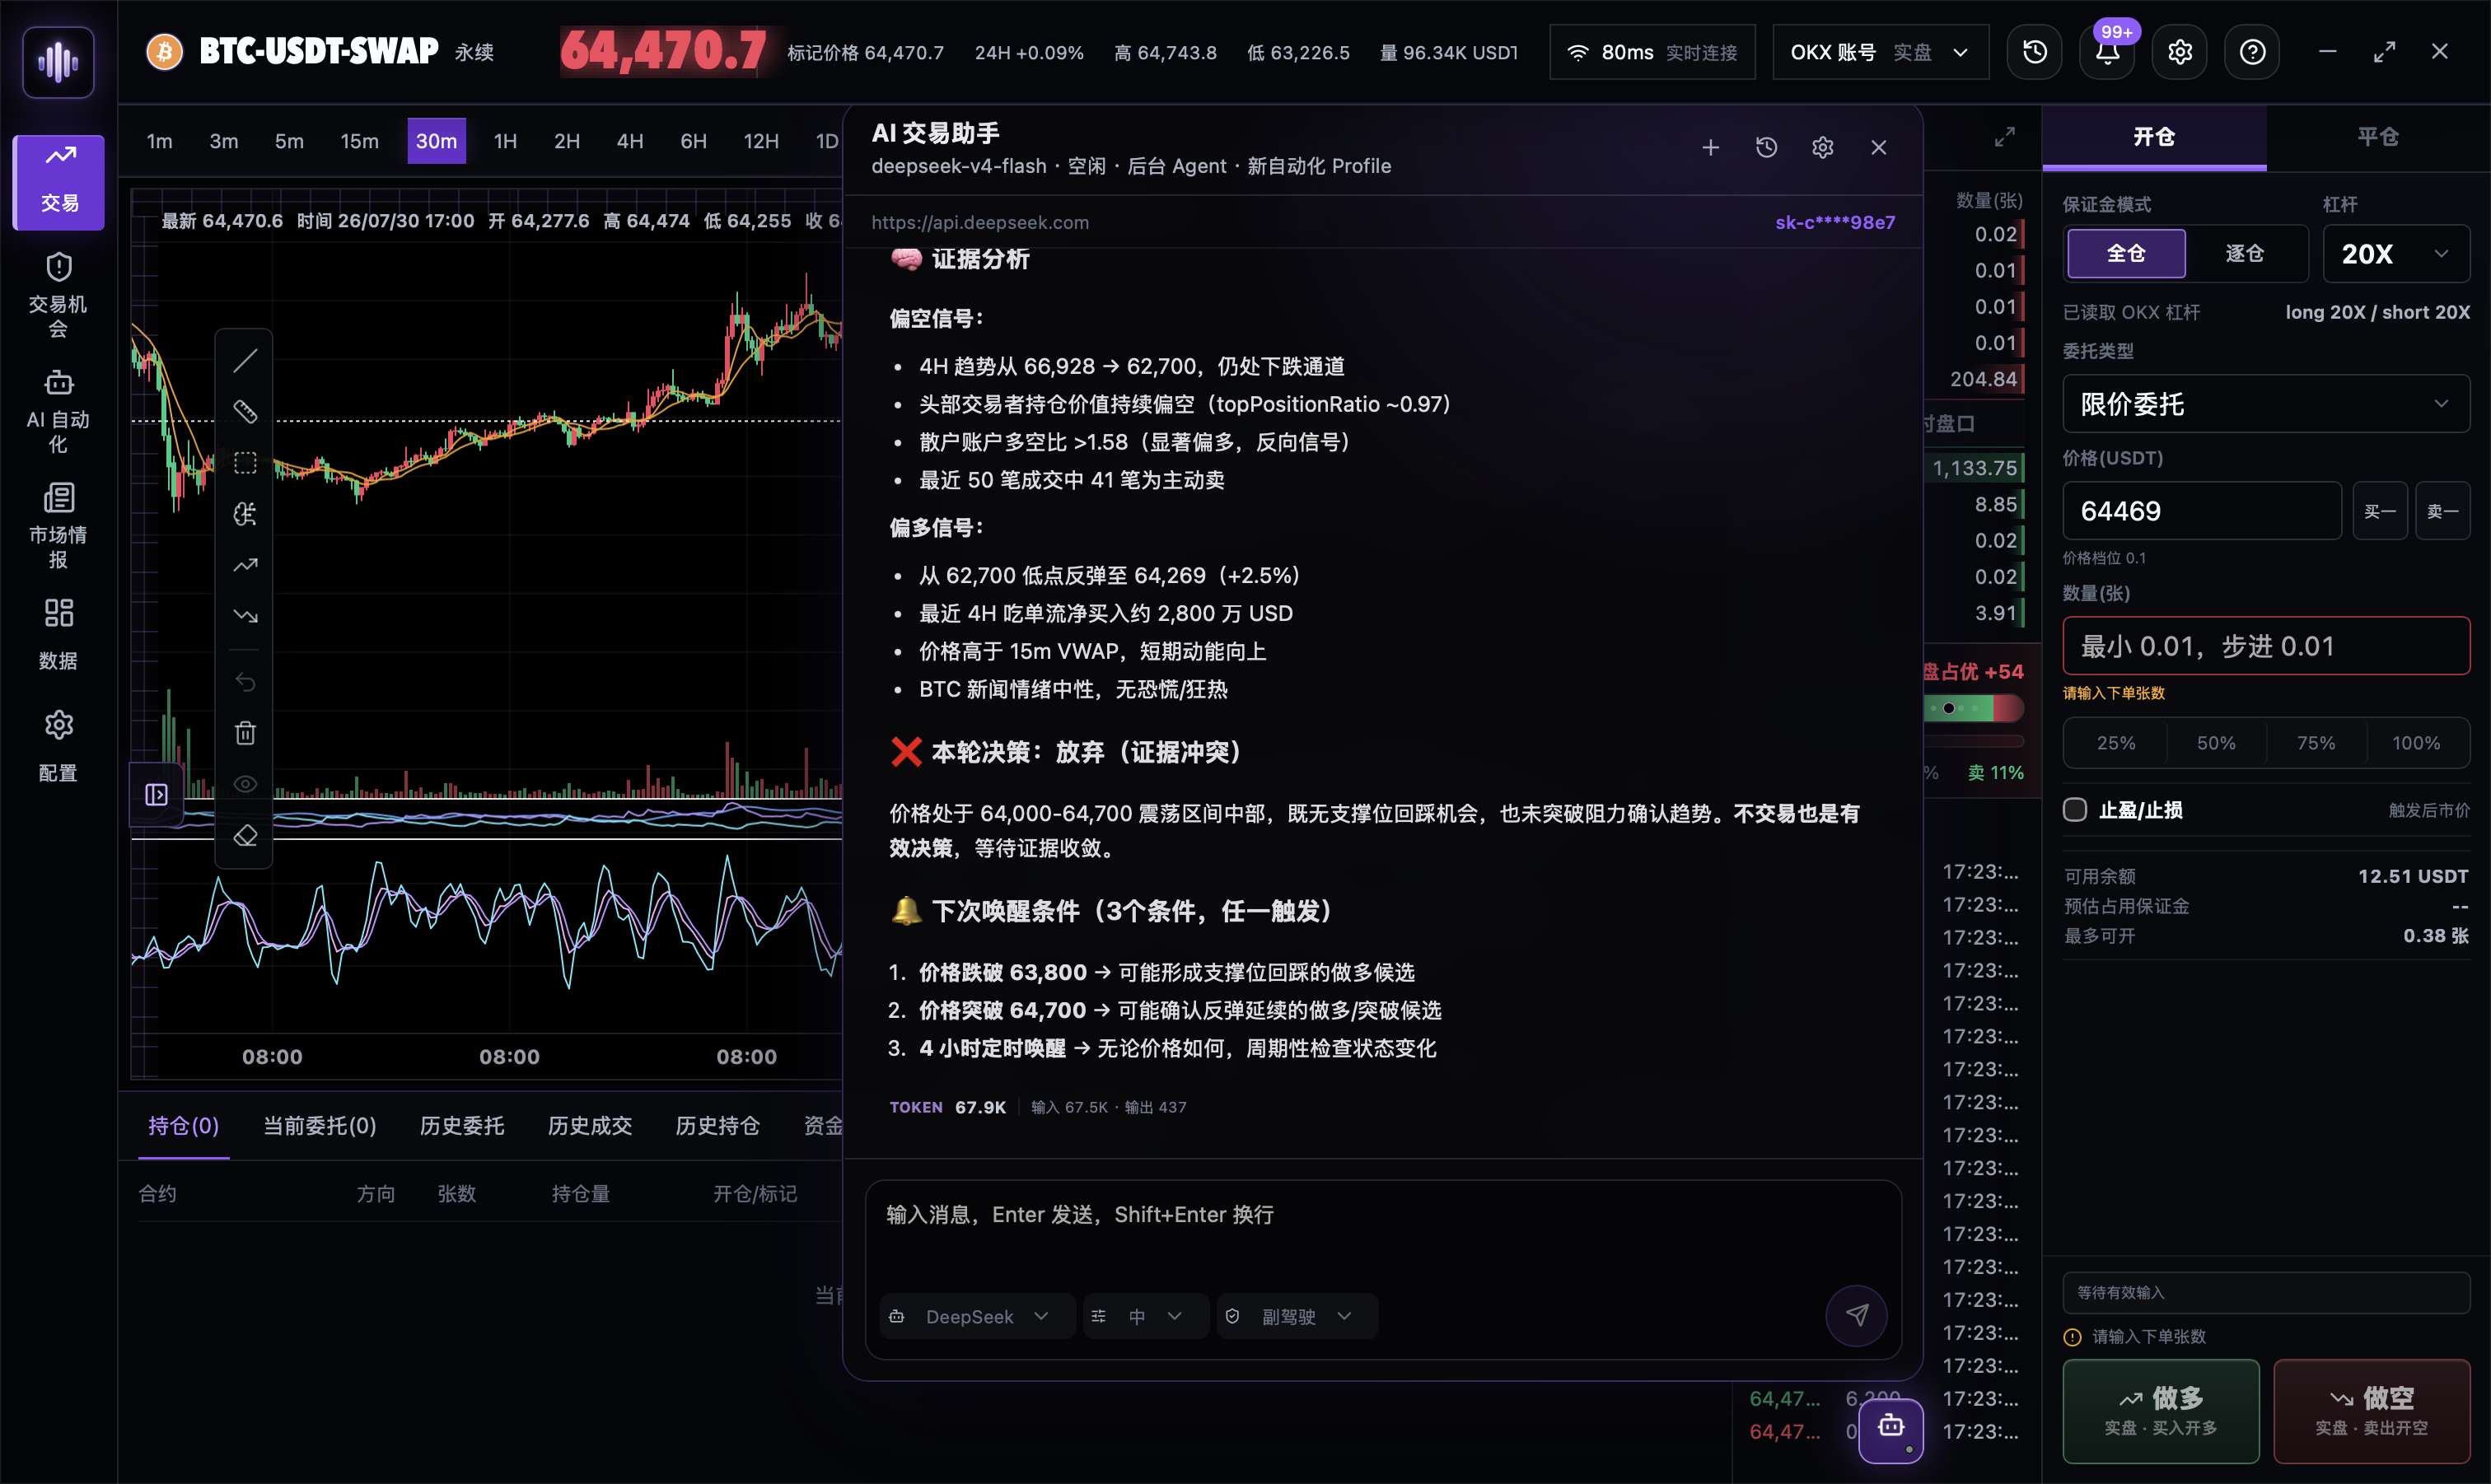
Task: Open the 20X leverage dropdown
Action: (x=2396, y=253)
